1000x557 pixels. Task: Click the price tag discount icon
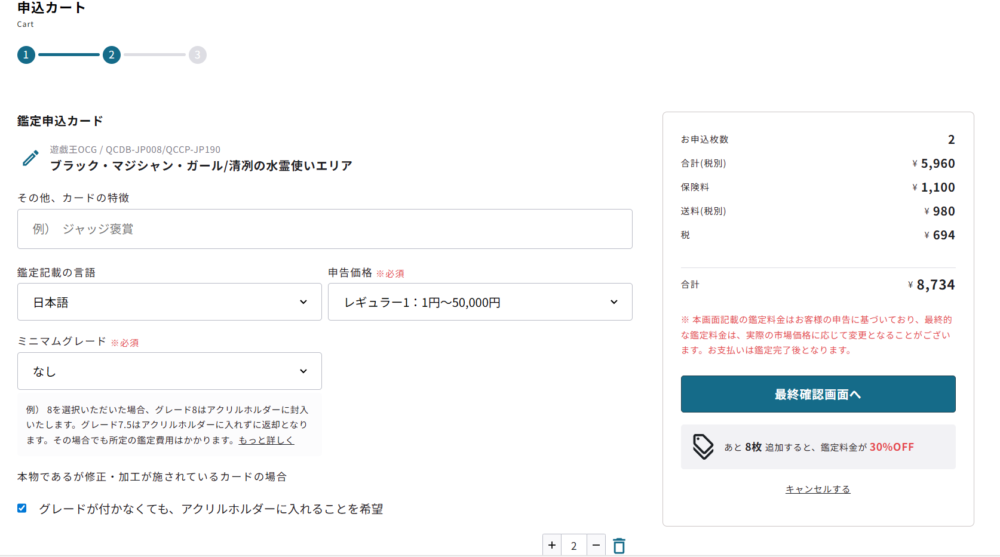[703, 447]
